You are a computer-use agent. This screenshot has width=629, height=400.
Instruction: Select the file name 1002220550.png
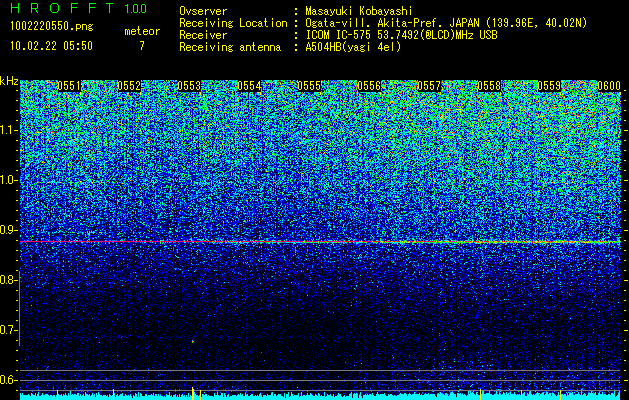click(x=51, y=26)
